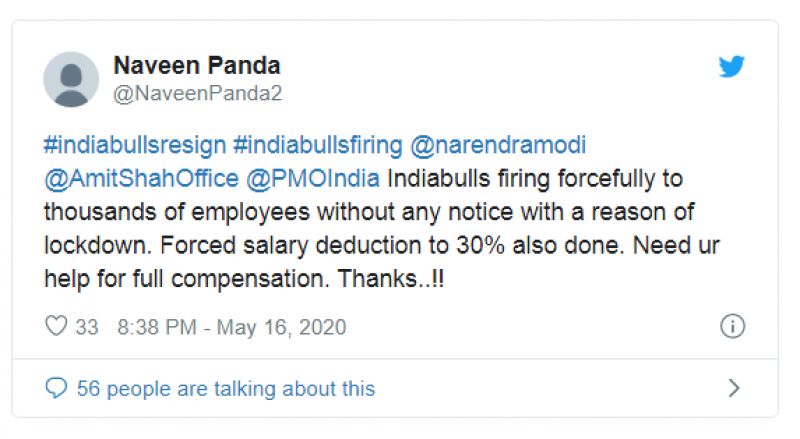Click the like count 33
Image resolution: width=800 pixels, height=439 pixels.
tap(87, 327)
